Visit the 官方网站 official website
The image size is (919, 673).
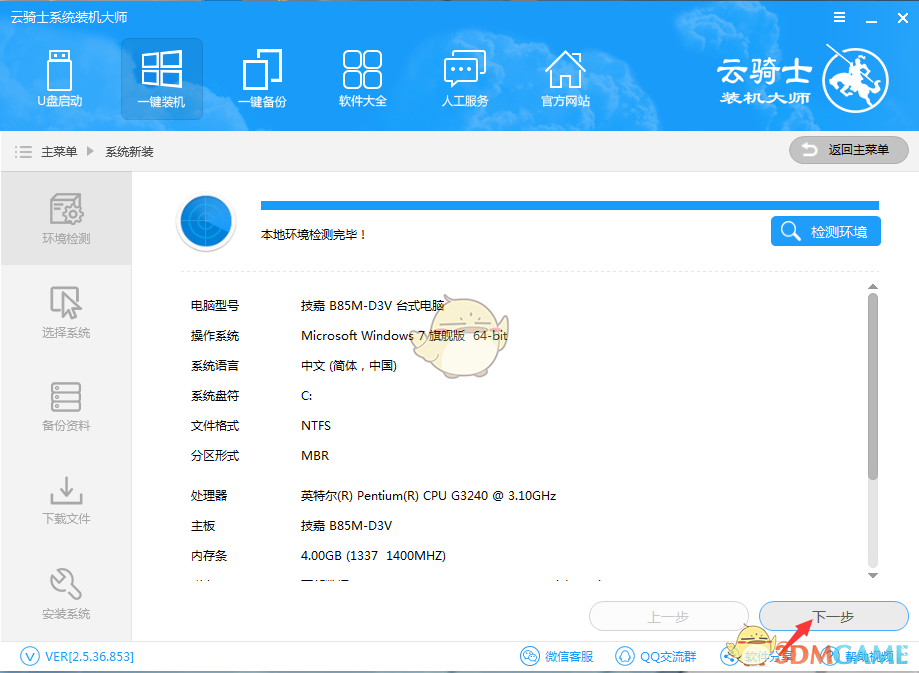(565, 78)
